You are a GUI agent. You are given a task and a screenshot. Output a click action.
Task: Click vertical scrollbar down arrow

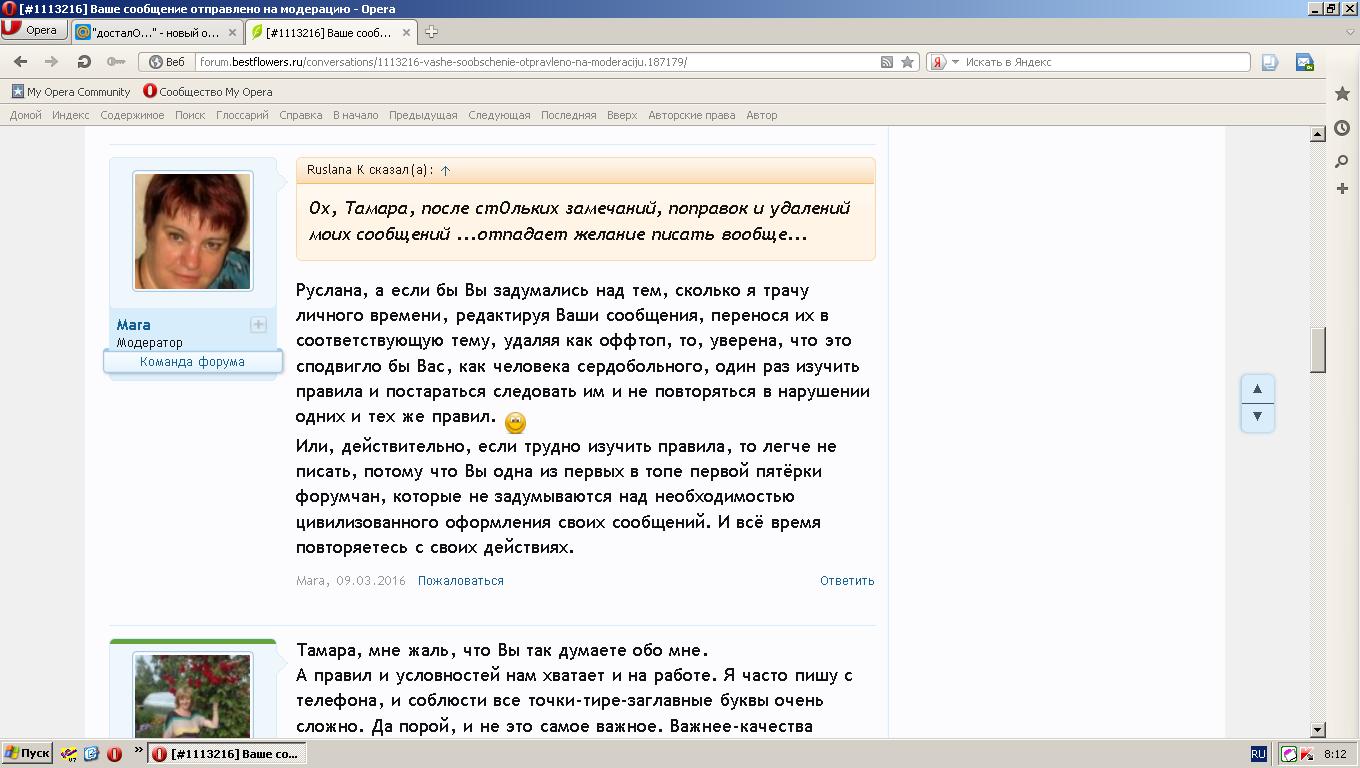tap(1318, 730)
